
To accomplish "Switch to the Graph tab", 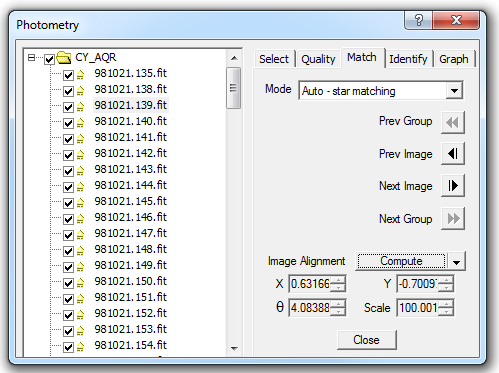I will [x=454, y=59].
